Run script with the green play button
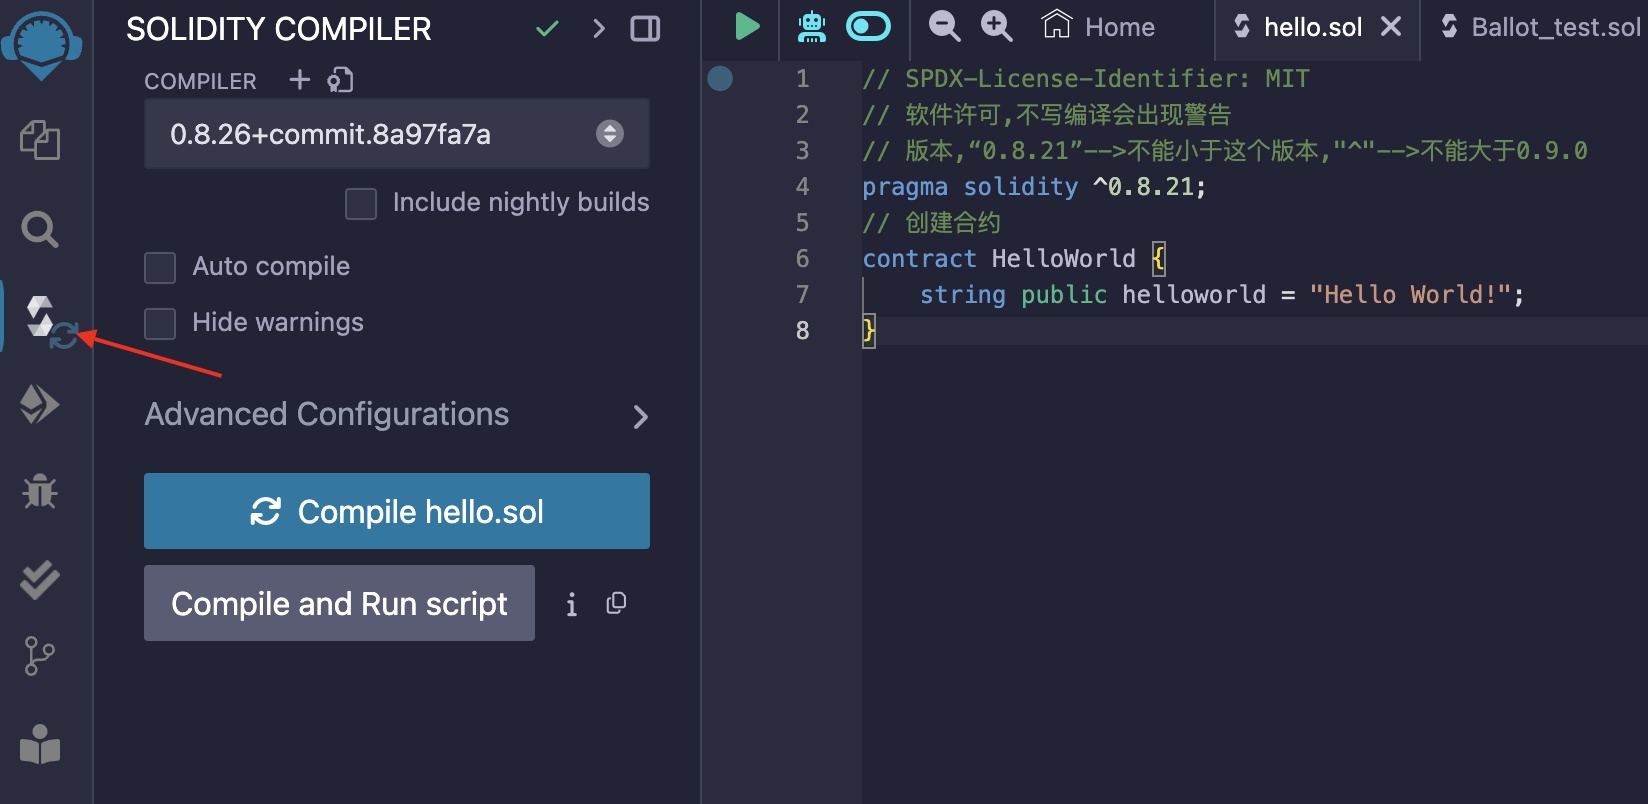Image resolution: width=1648 pixels, height=804 pixels. [x=746, y=26]
